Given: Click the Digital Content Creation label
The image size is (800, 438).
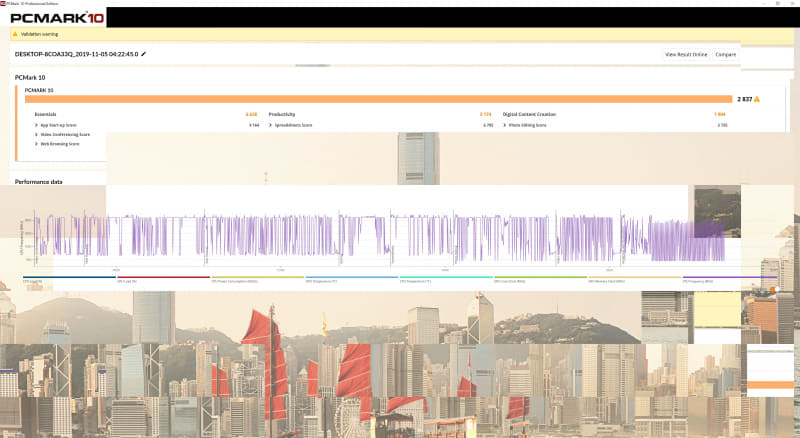Looking at the screenshot, I should click(x=529, y=114).
